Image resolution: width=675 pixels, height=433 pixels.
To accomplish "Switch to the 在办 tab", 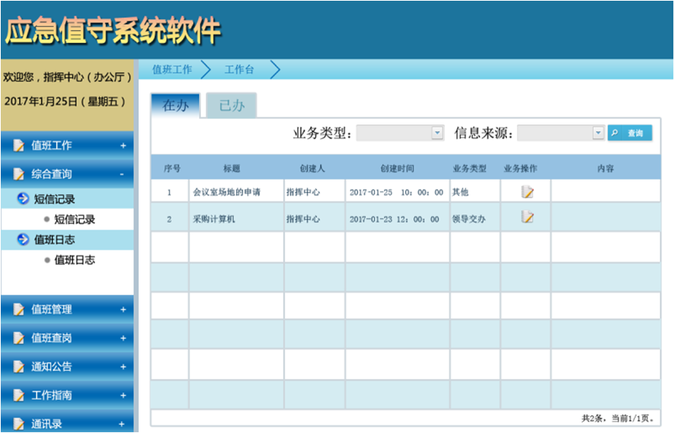I will tap(175, 105).
